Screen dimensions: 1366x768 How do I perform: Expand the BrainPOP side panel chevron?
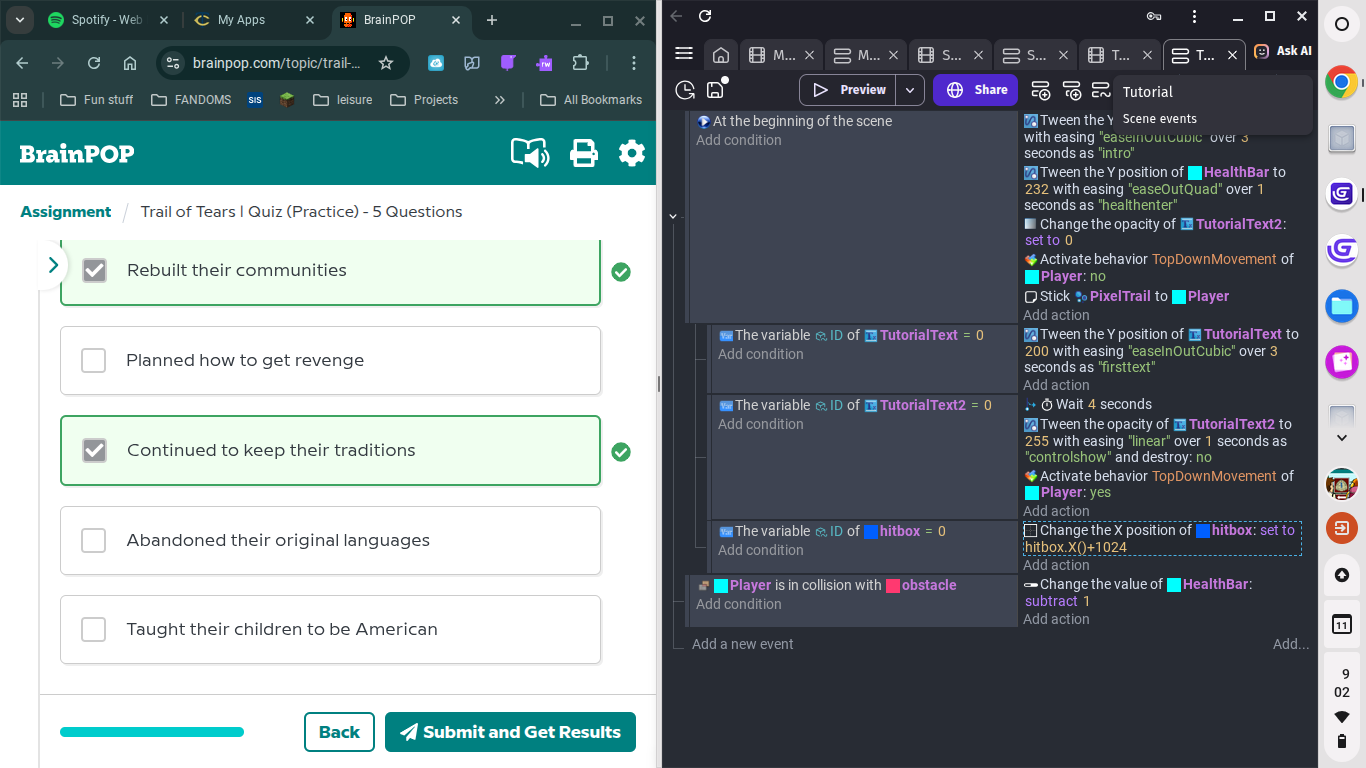[53, 266]
